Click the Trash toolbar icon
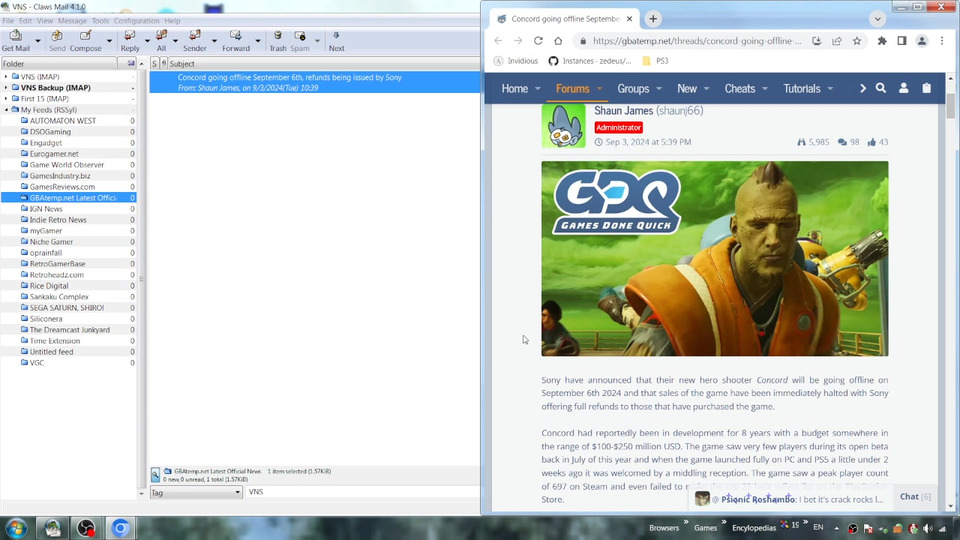The width and height of the screenshot is (960, 540). tap(278, 41)
